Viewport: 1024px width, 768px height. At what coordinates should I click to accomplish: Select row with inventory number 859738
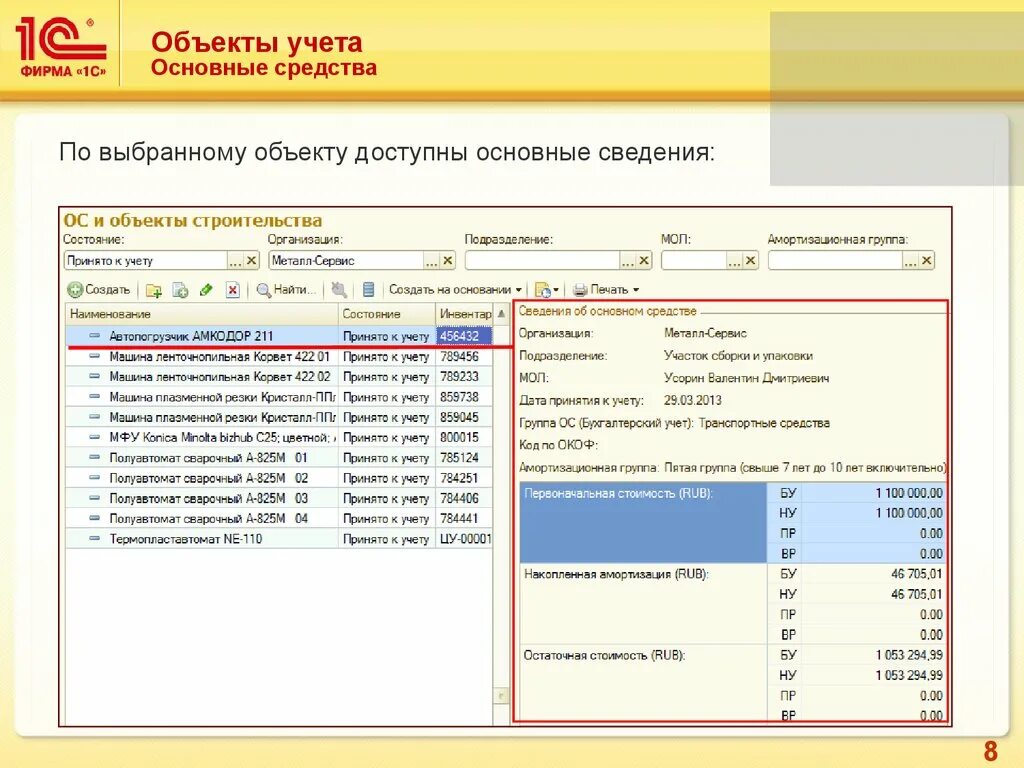279,397
